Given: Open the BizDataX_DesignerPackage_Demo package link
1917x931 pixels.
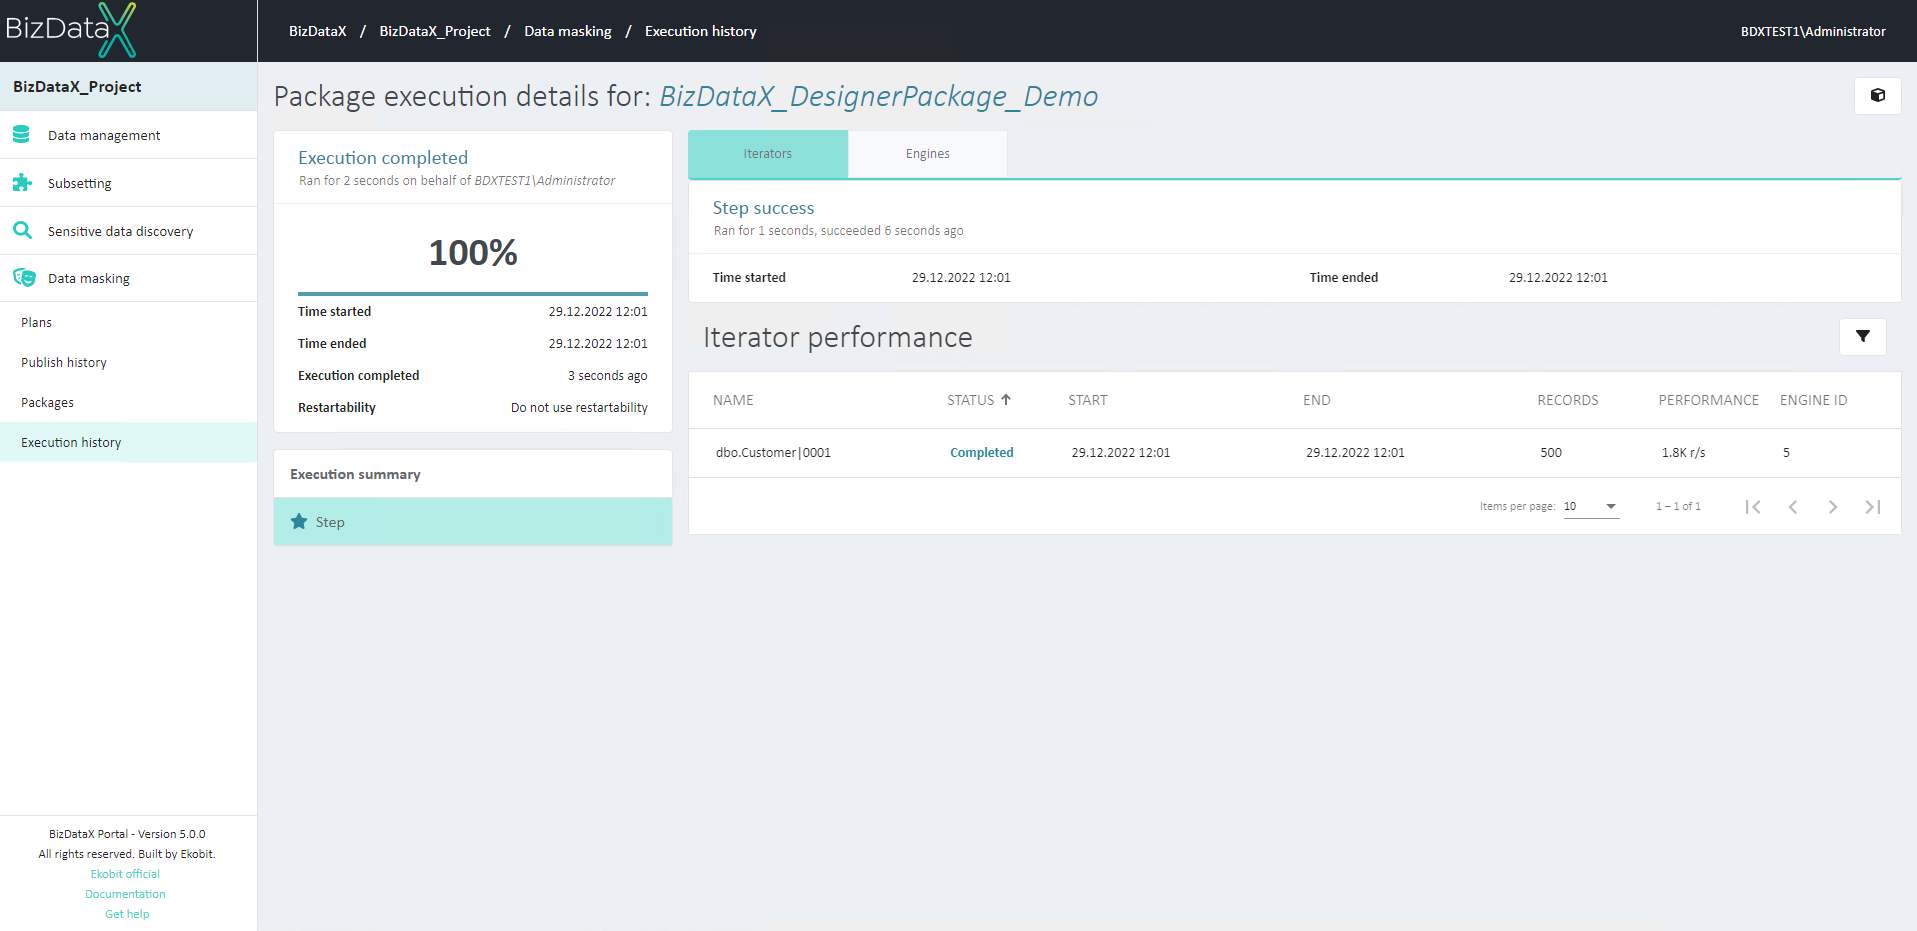Looking at the screenshot, I should [878, 96].
